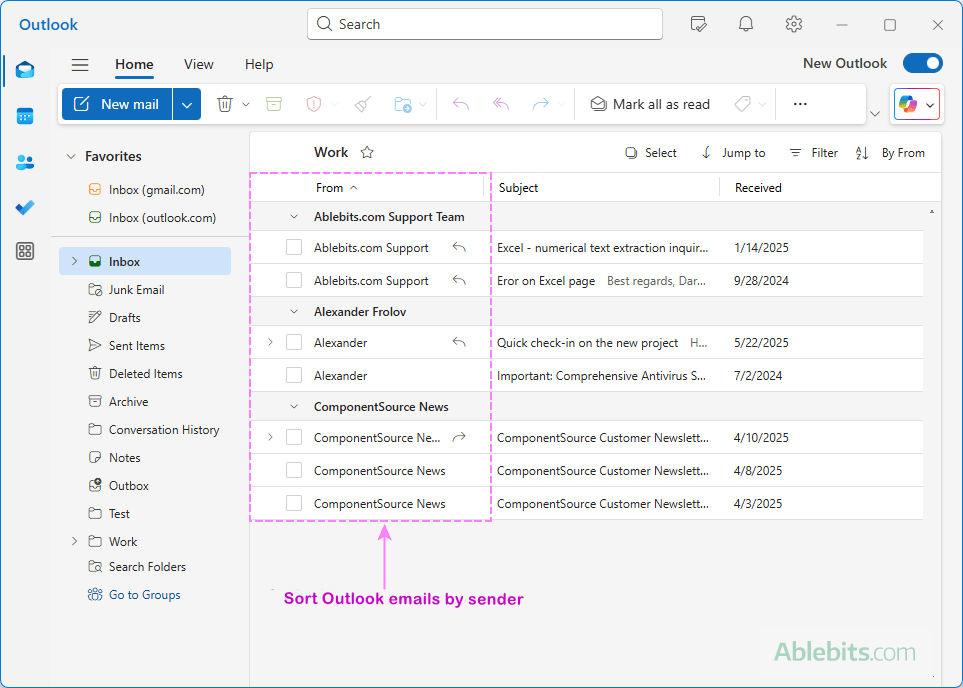Check the checkbox on the Eror on Excel page email
The image size is (963, 688).
coord(293,280)
